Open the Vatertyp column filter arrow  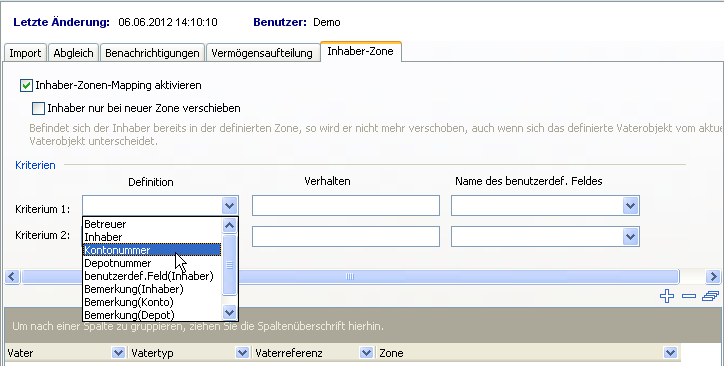[x=242, y=353]
